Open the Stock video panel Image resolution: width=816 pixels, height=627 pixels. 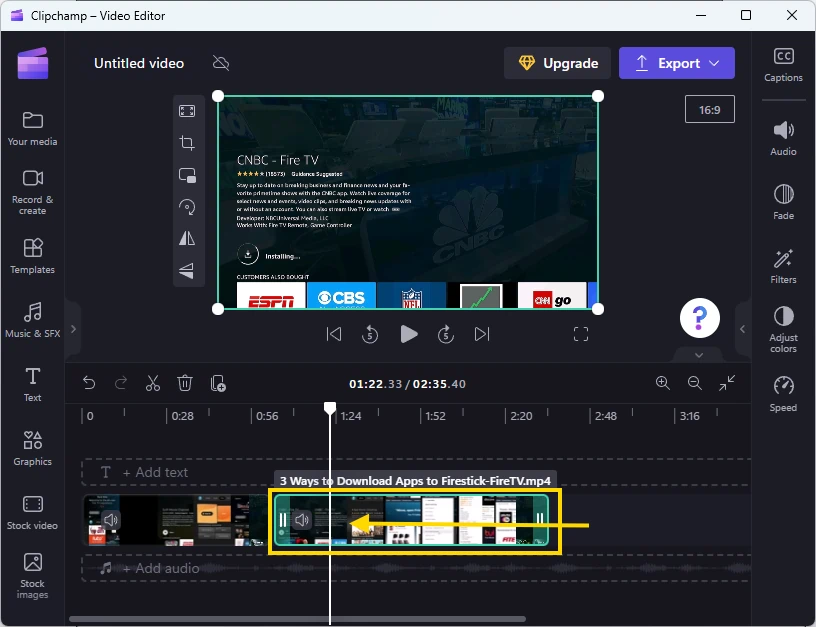click(x=32, y=512)
